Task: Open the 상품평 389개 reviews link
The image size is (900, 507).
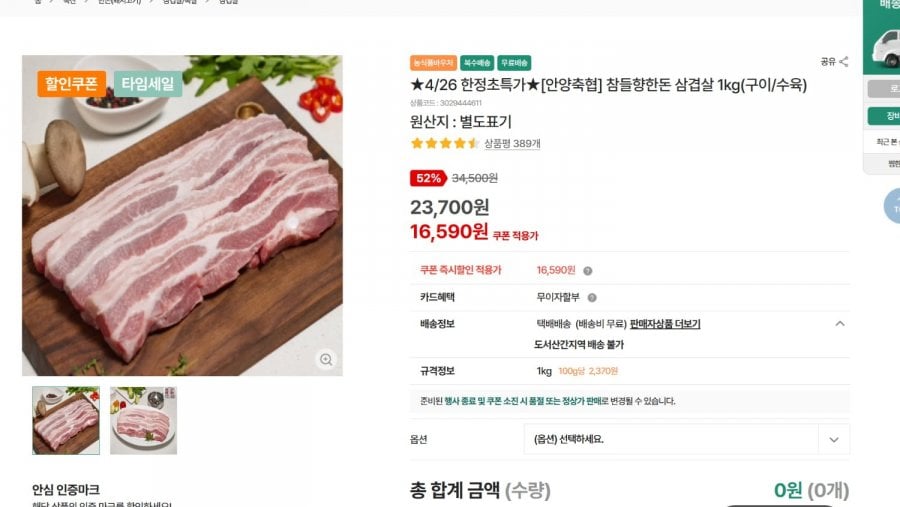Action: tap(512, 144)
